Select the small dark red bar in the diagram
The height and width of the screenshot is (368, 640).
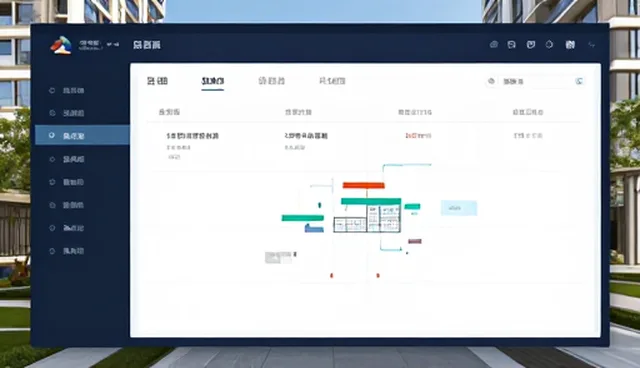point(415,241)
